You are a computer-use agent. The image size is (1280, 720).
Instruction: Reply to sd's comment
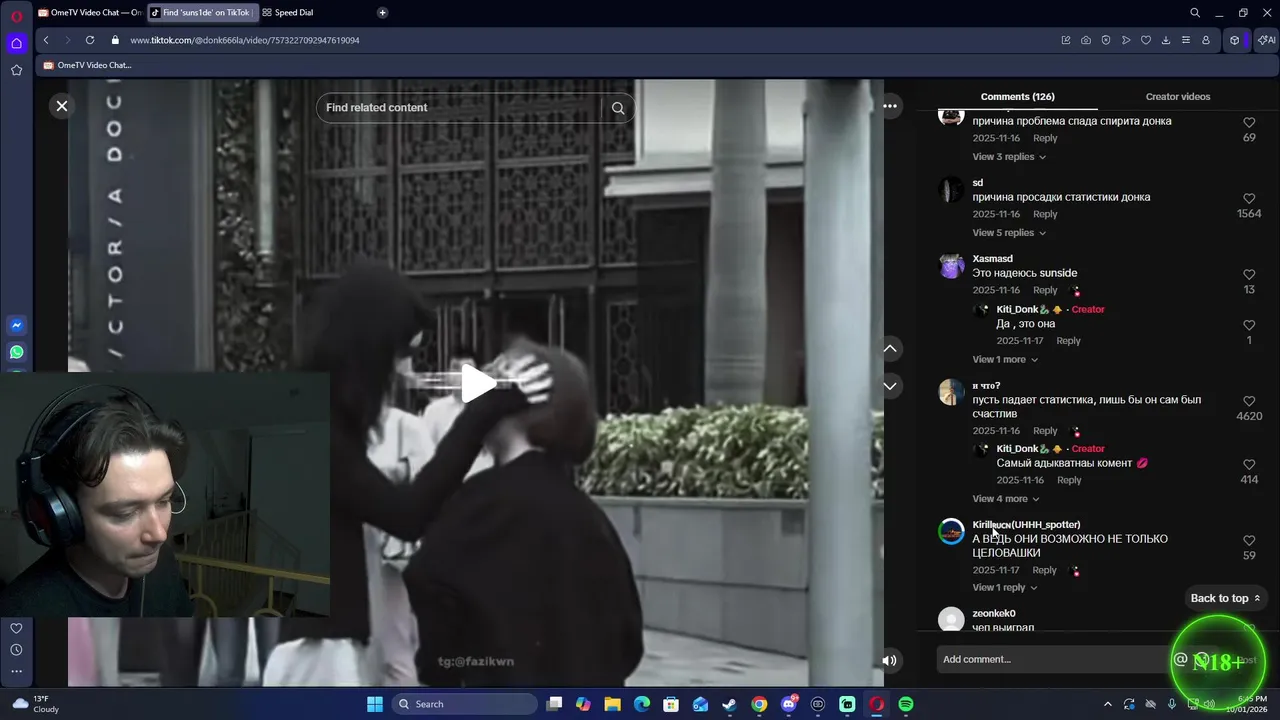pyautogui.click(x=1045, y=214)
